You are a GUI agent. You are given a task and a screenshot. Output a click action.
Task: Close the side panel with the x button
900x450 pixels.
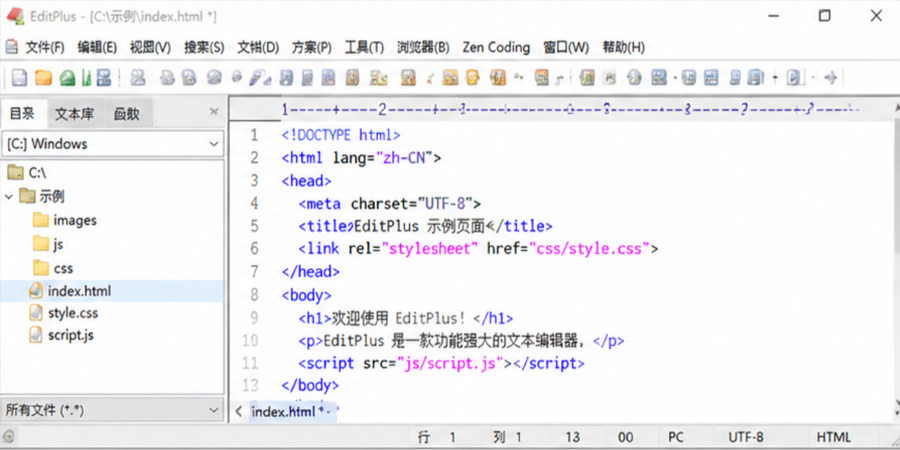(214, 111)
